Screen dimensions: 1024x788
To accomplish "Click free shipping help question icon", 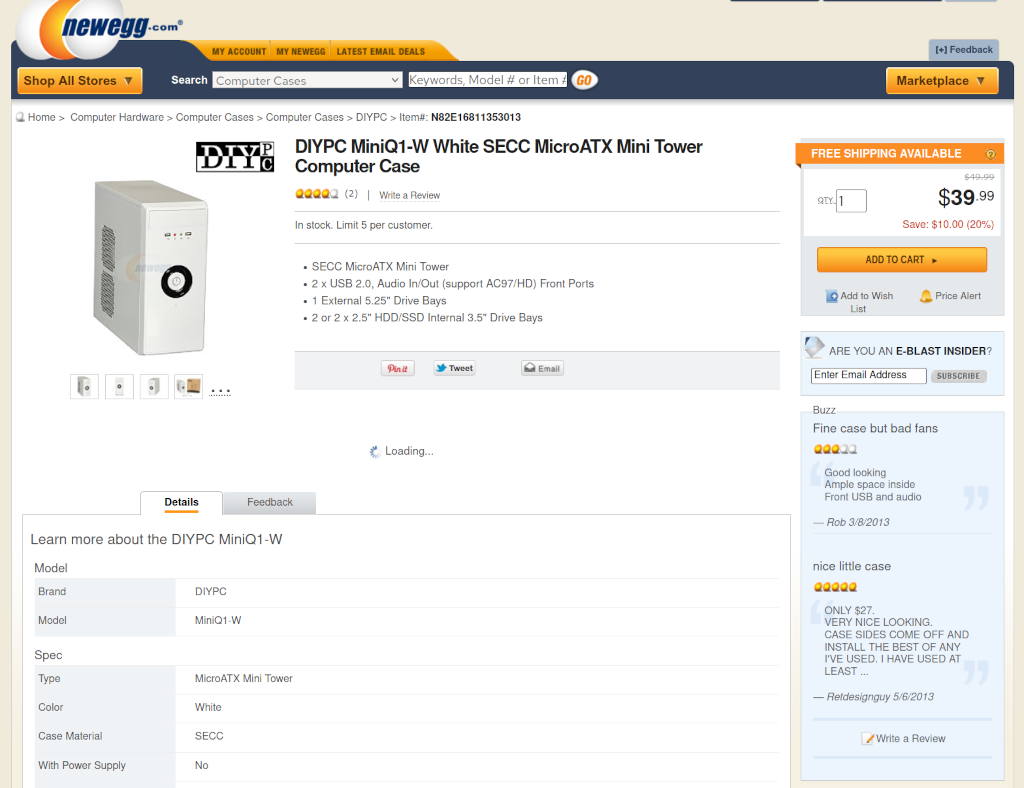I will [x=990, y=154].
